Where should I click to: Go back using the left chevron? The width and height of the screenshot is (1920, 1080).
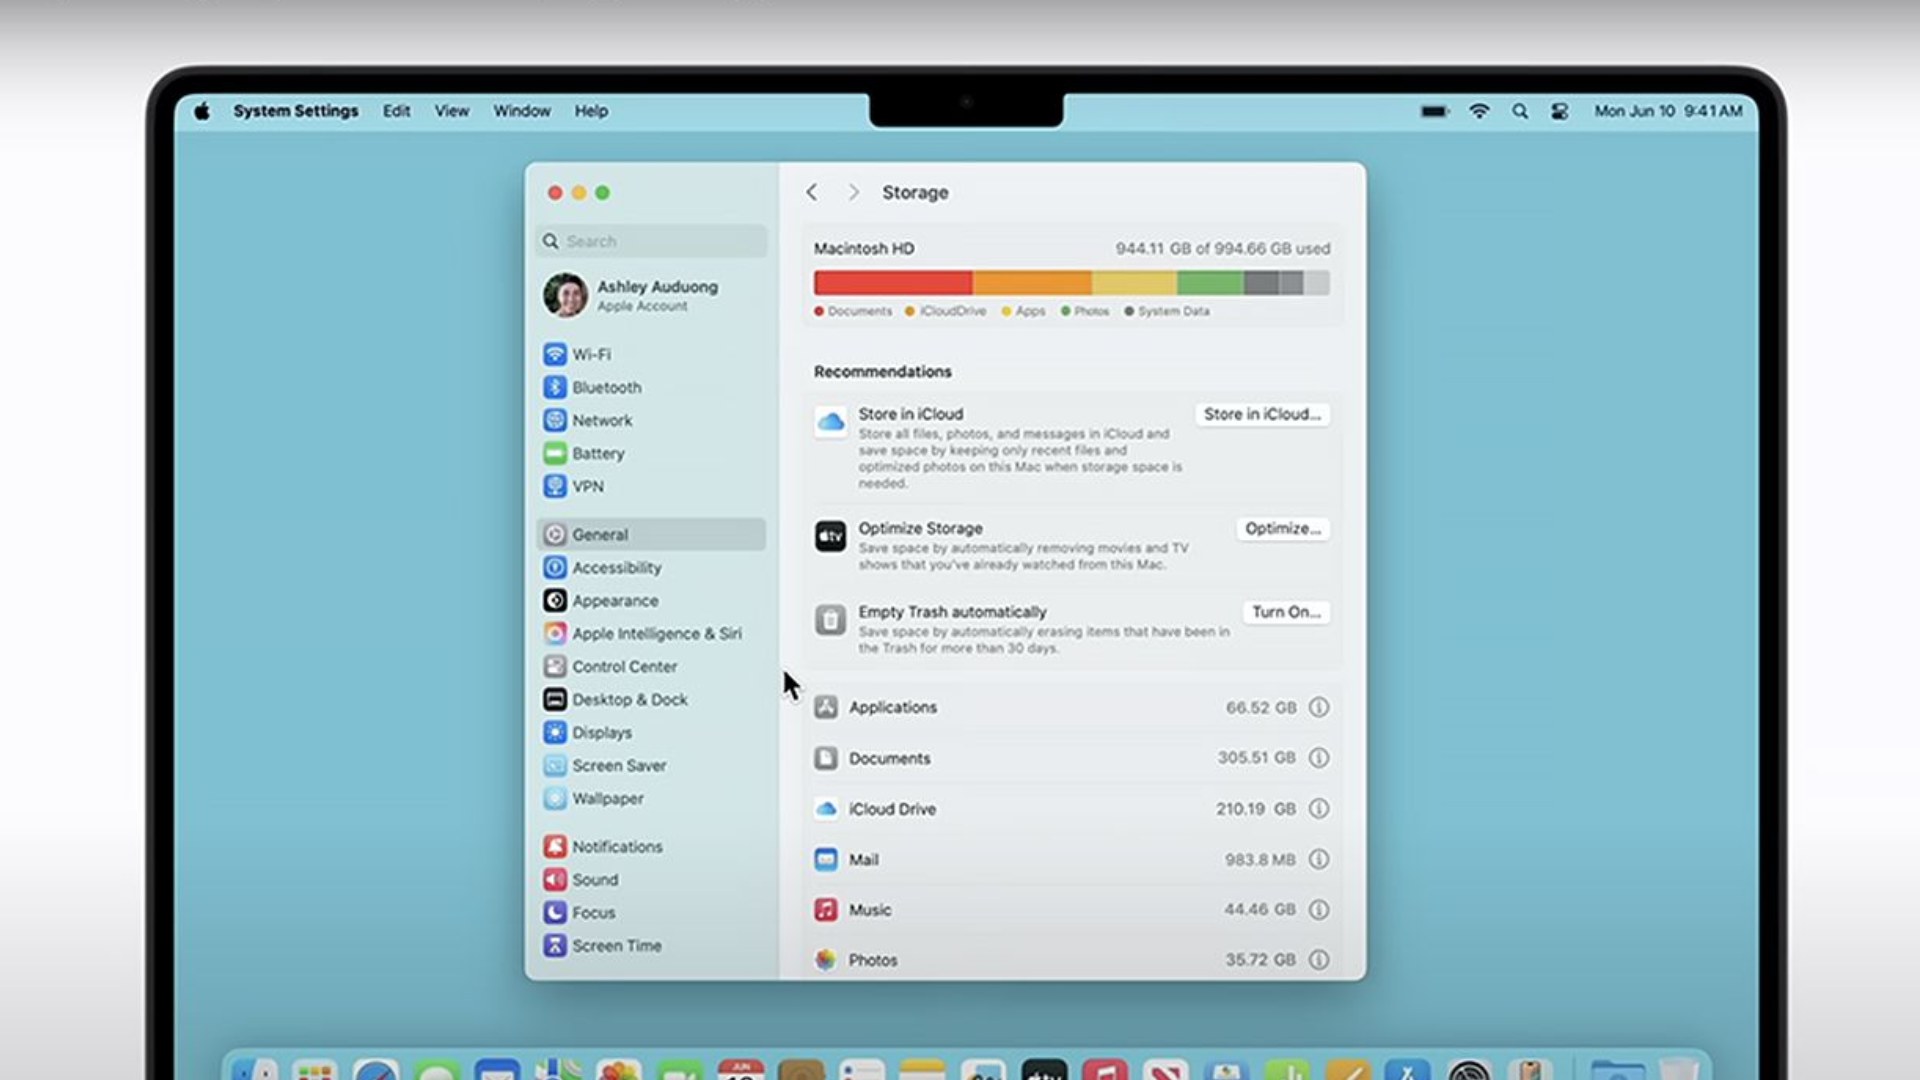(812, 192)
